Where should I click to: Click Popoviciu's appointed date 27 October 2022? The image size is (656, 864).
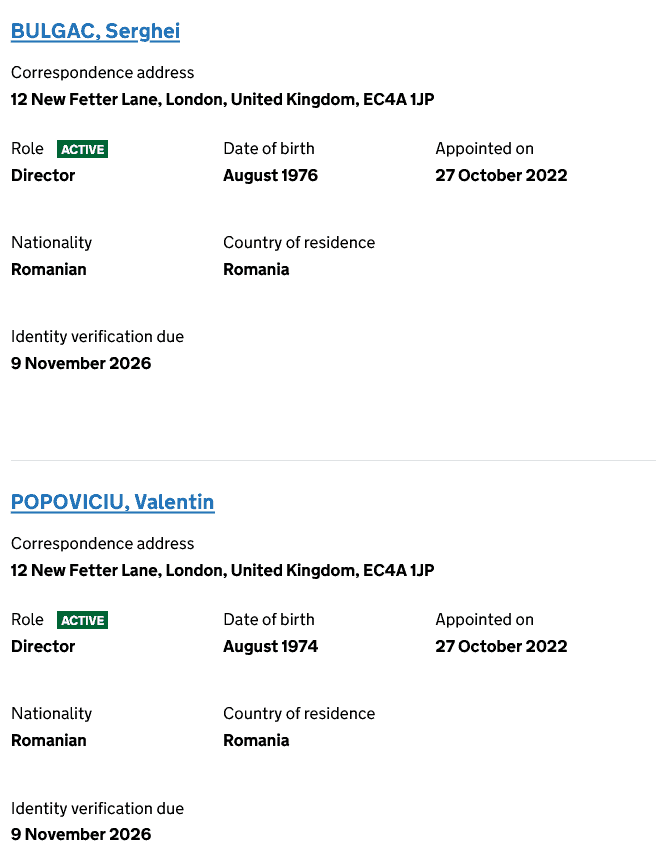501,646
